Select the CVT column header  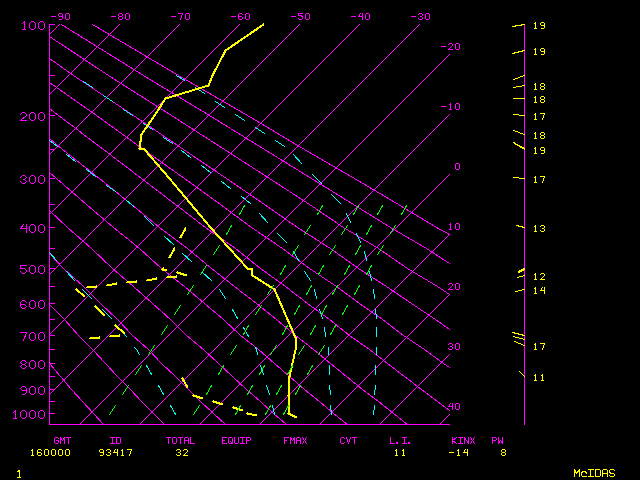348,440
